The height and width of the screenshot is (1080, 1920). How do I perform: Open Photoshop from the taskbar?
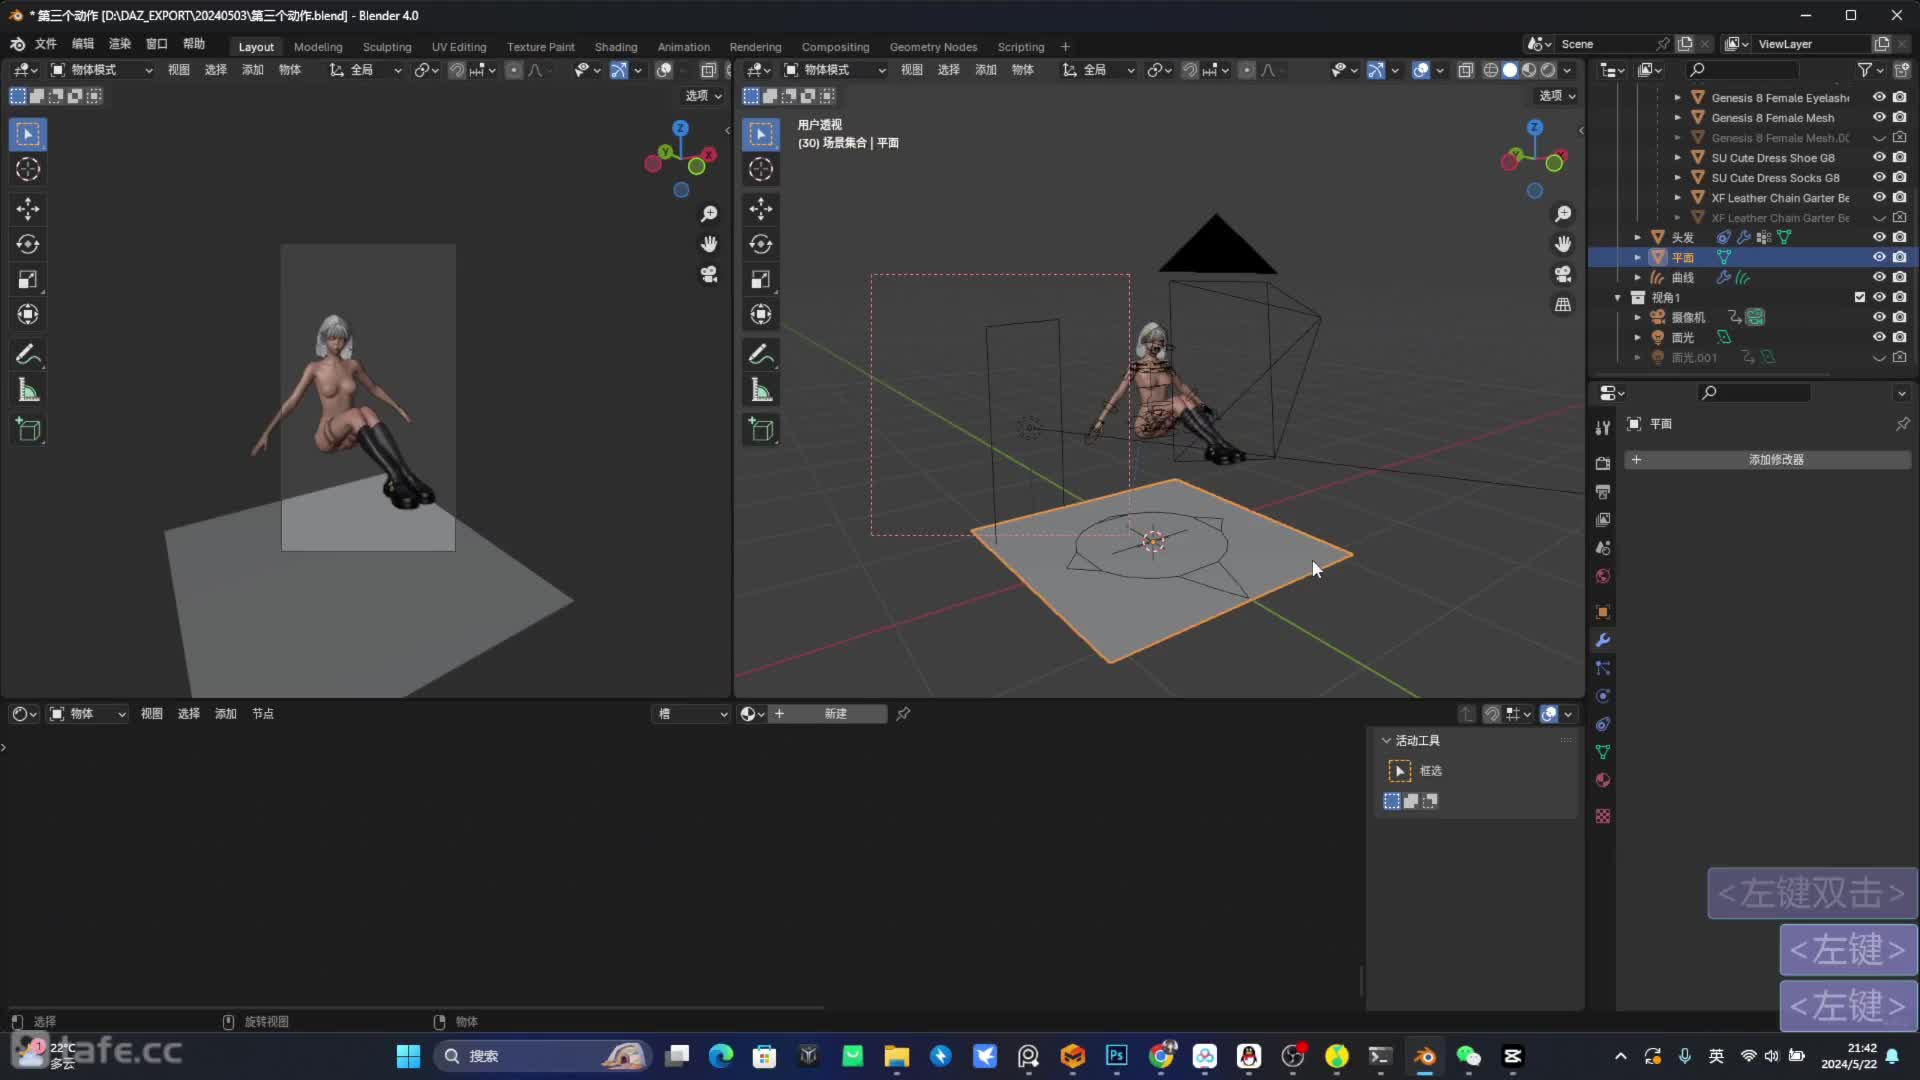[1117, 1056]
